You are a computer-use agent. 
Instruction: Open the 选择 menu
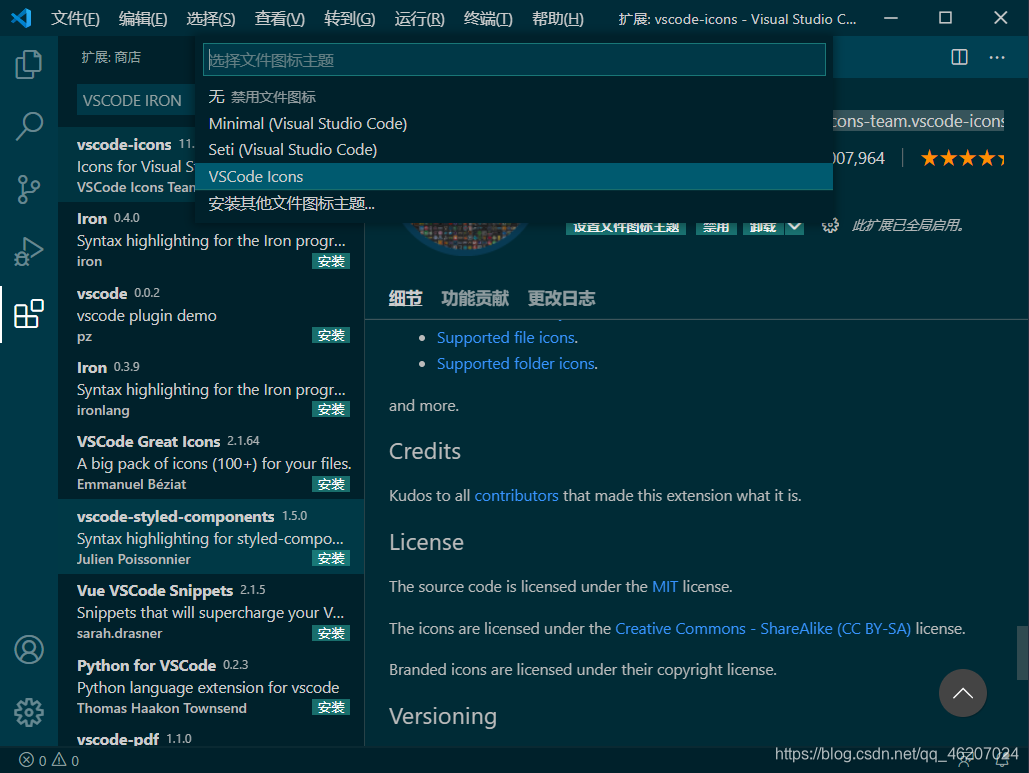tap(211, 18)
